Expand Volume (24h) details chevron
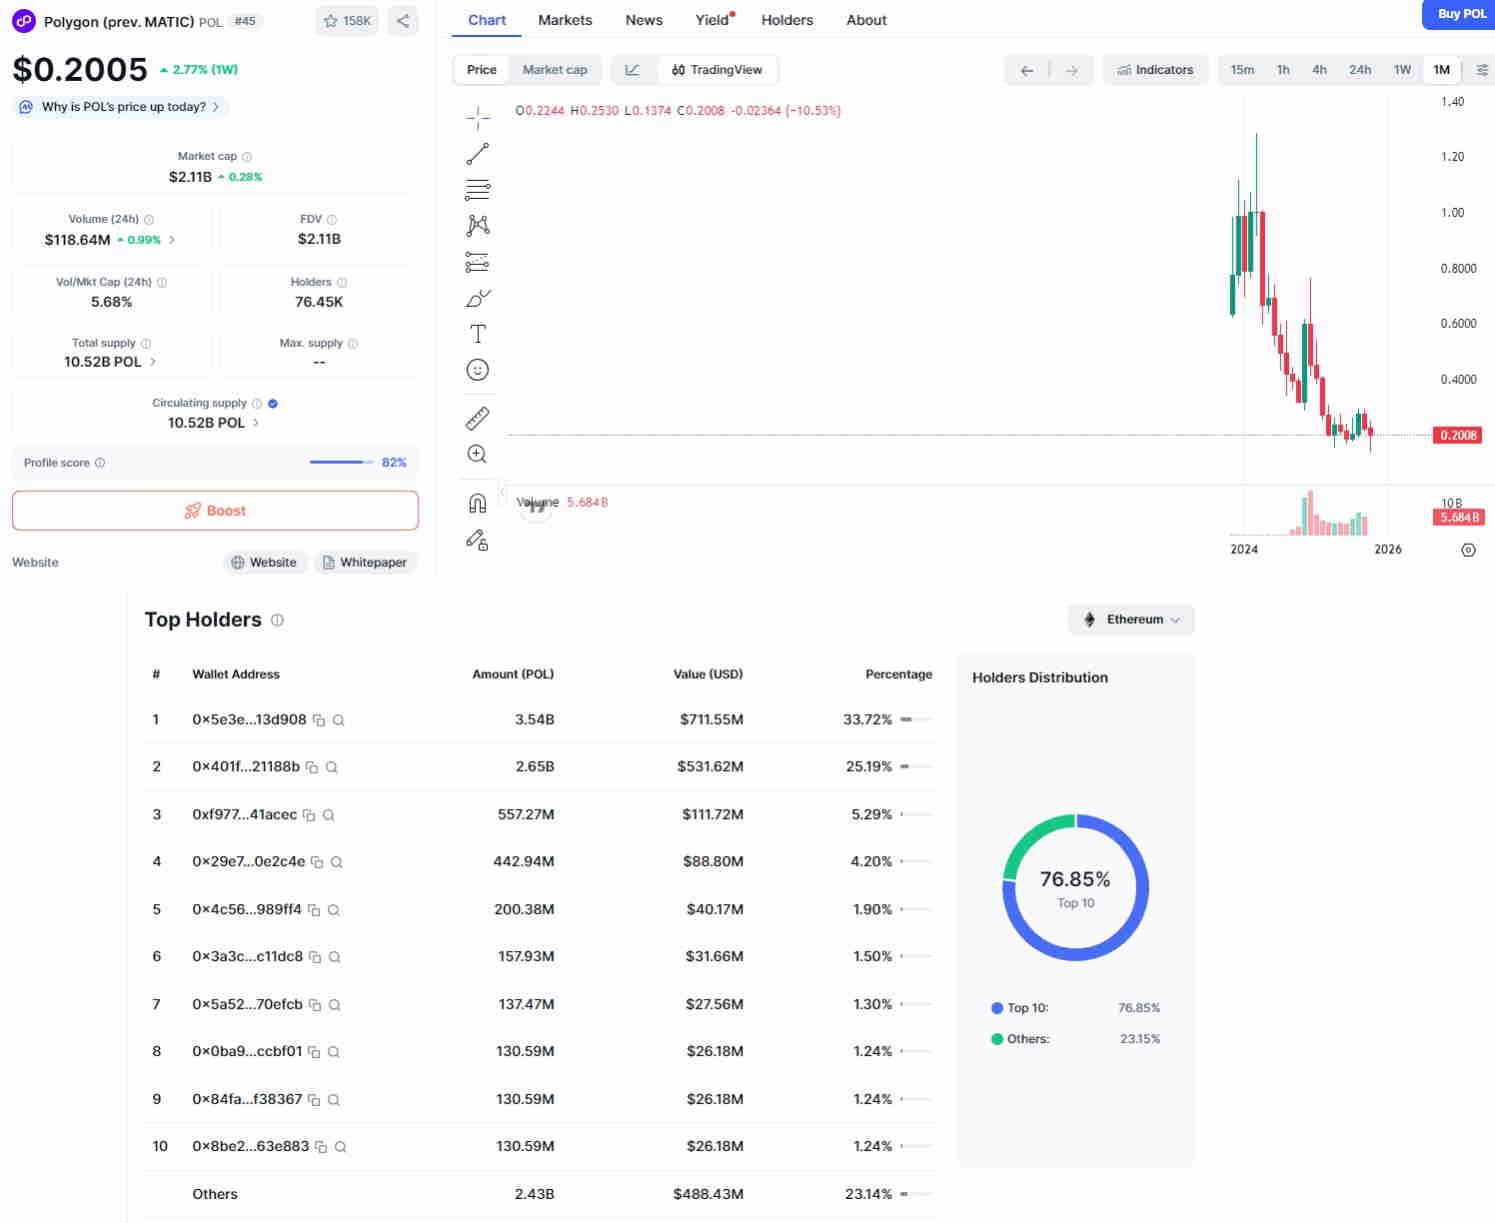The image size is (1495, 1223). coord(172,240)
